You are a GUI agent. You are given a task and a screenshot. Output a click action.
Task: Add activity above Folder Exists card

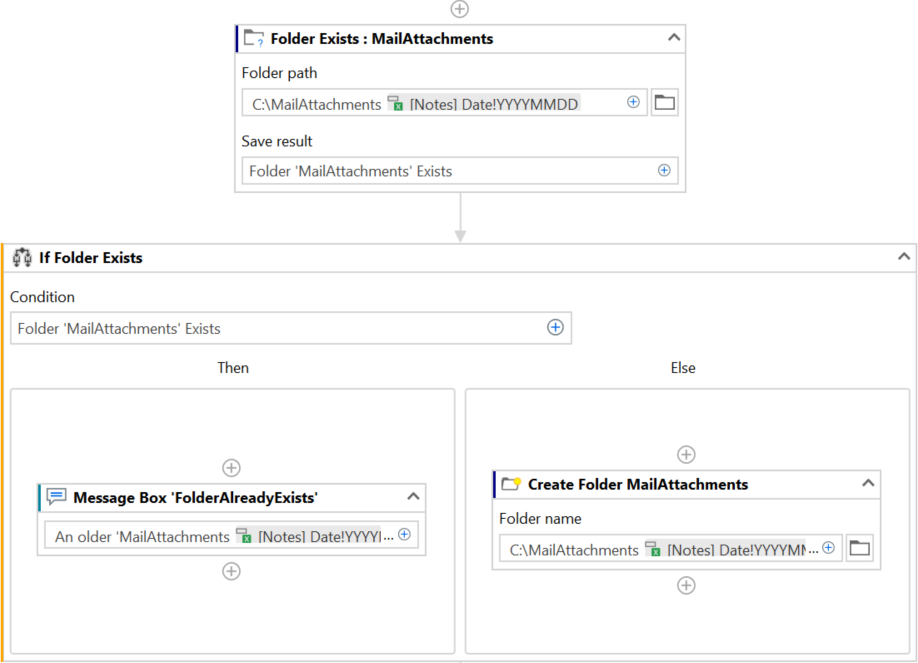click(x=460, y=9)
